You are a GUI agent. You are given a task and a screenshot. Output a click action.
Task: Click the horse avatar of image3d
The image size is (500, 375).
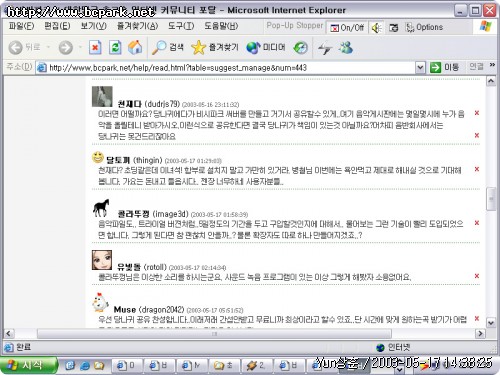click(101, 208)
